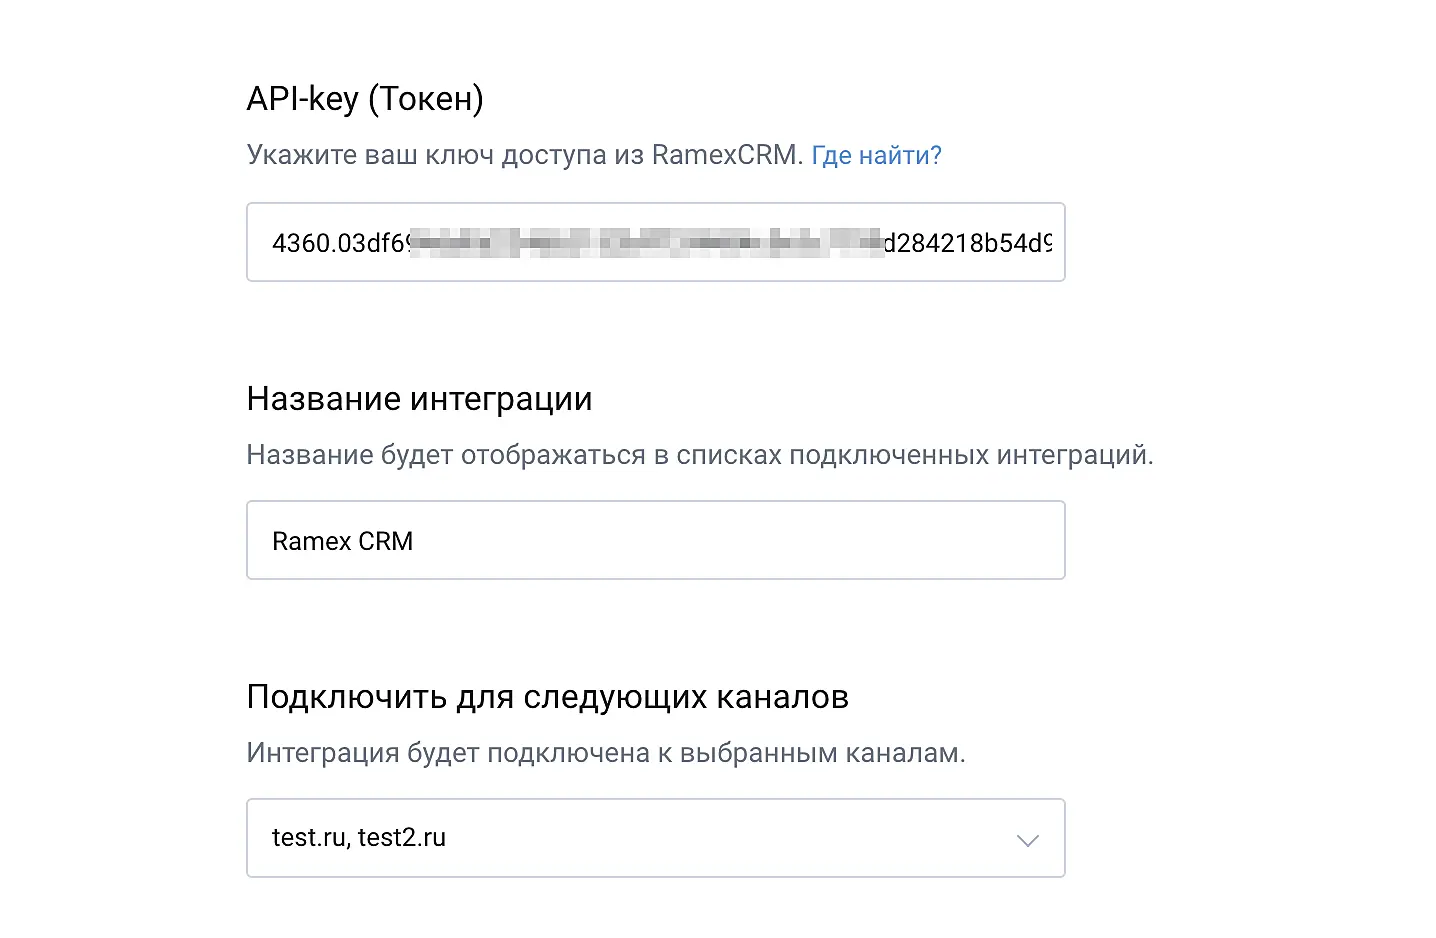1436x938 pixels.
Task: Click the "Интеграция будет подключена" description text
Action: (605, 753)
